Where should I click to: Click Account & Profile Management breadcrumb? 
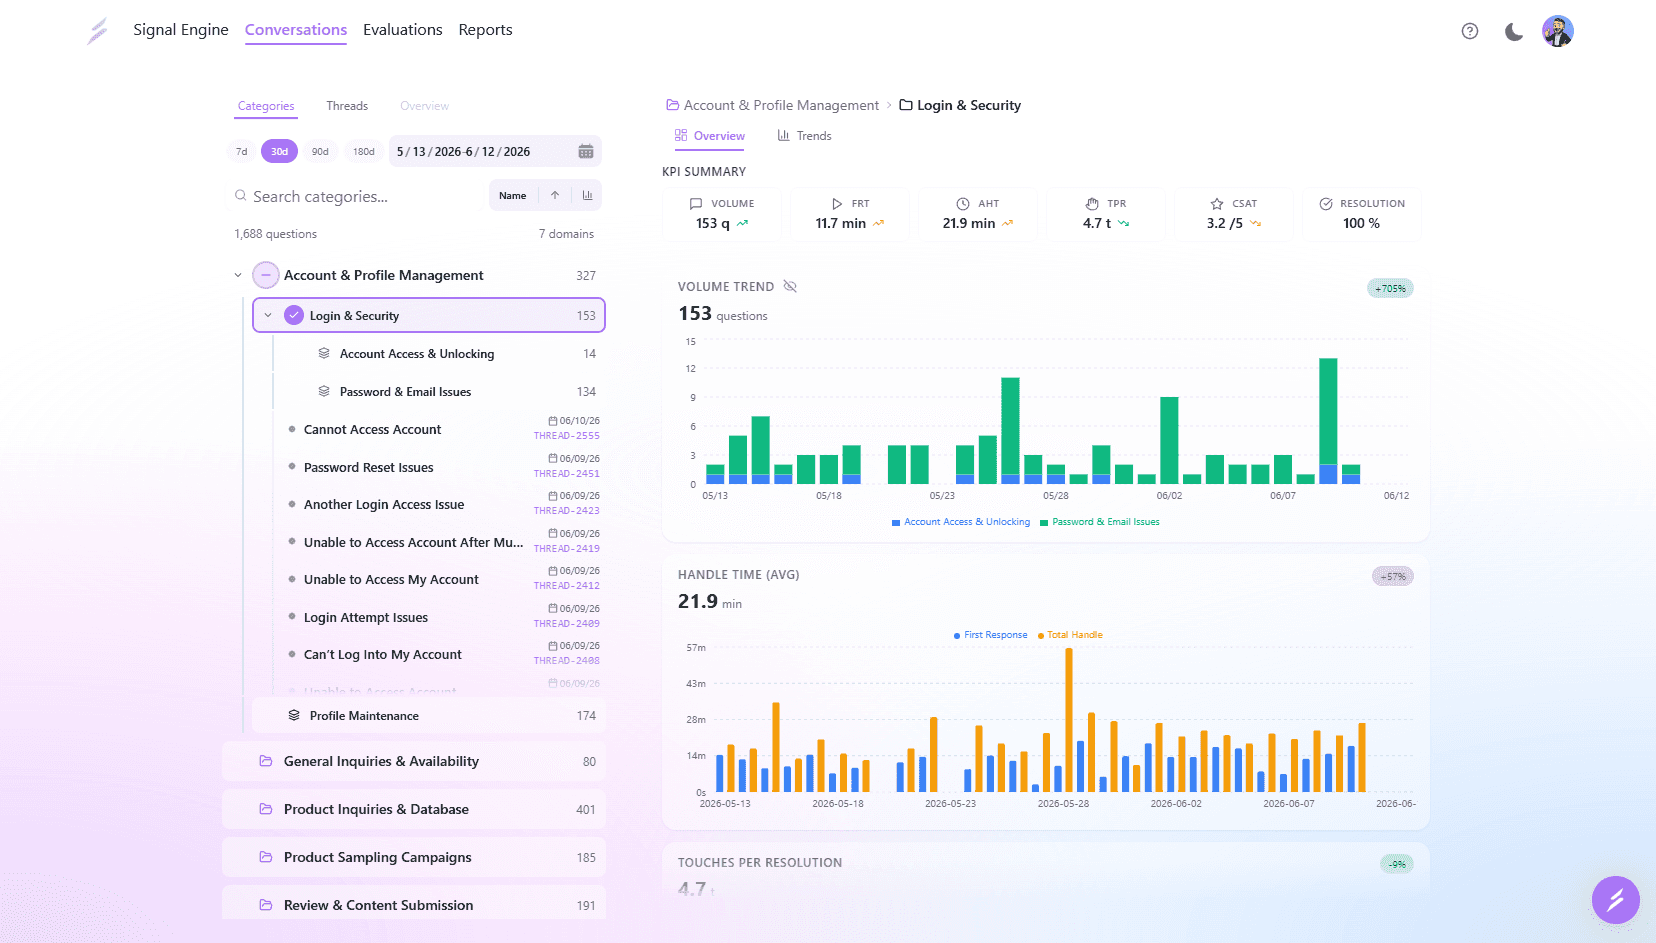point(781,105)
